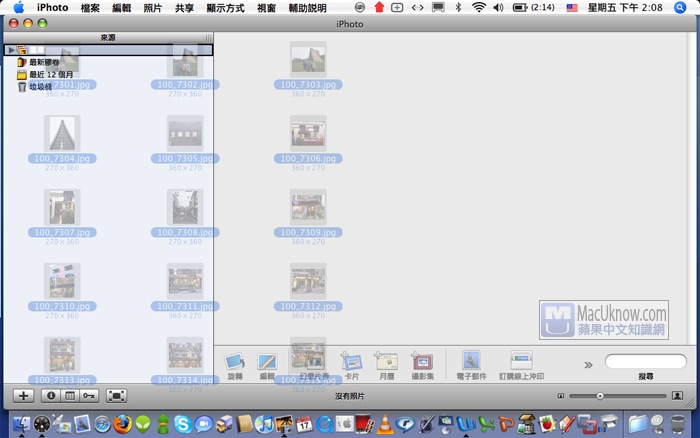Click the clock 星期五 下午 2:08
The image size is (700, 438).
(625, 8)
